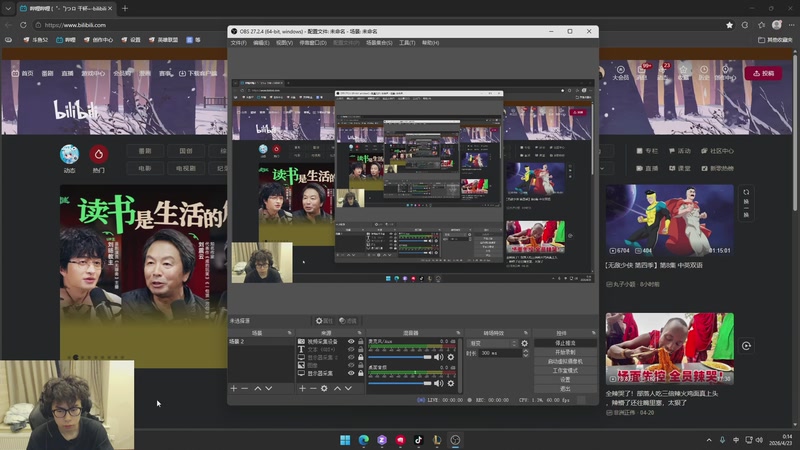Click the 设置 settings button in controls

point(564,379)
